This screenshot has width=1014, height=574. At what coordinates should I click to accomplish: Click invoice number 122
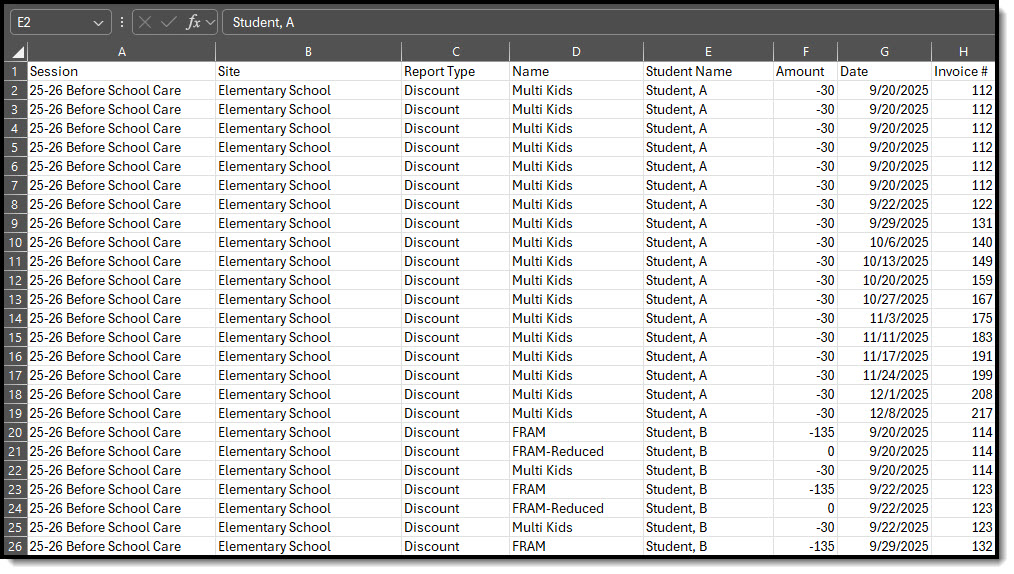pyautogui.click(x=963, y=204)
